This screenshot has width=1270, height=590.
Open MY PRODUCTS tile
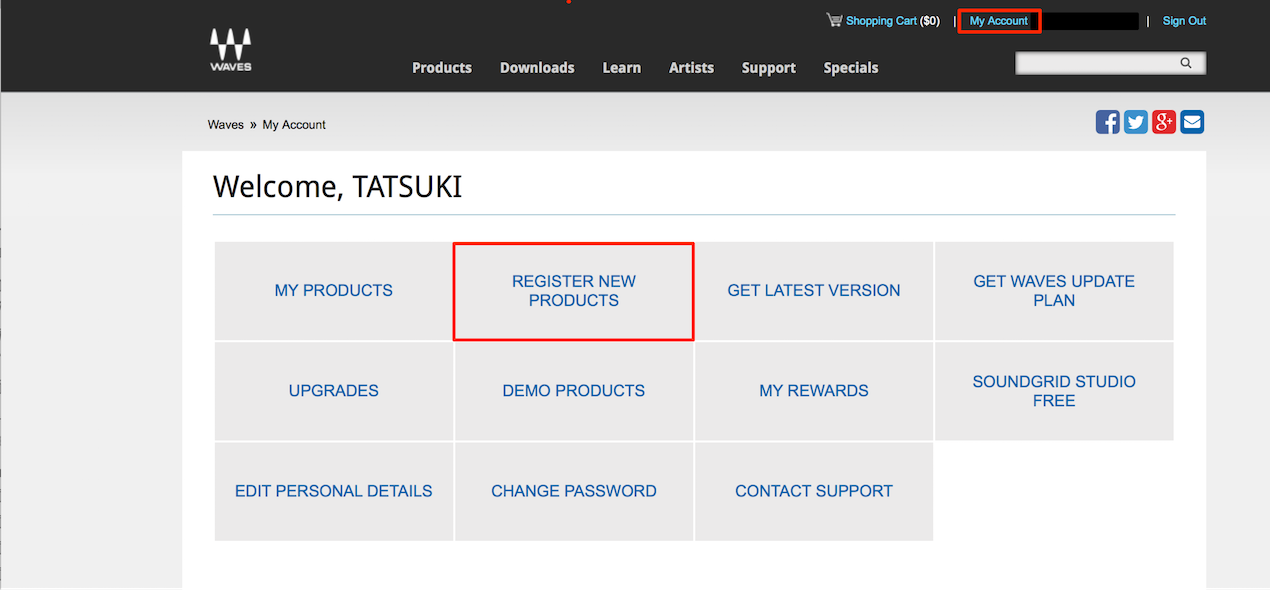tap(334, 291)
